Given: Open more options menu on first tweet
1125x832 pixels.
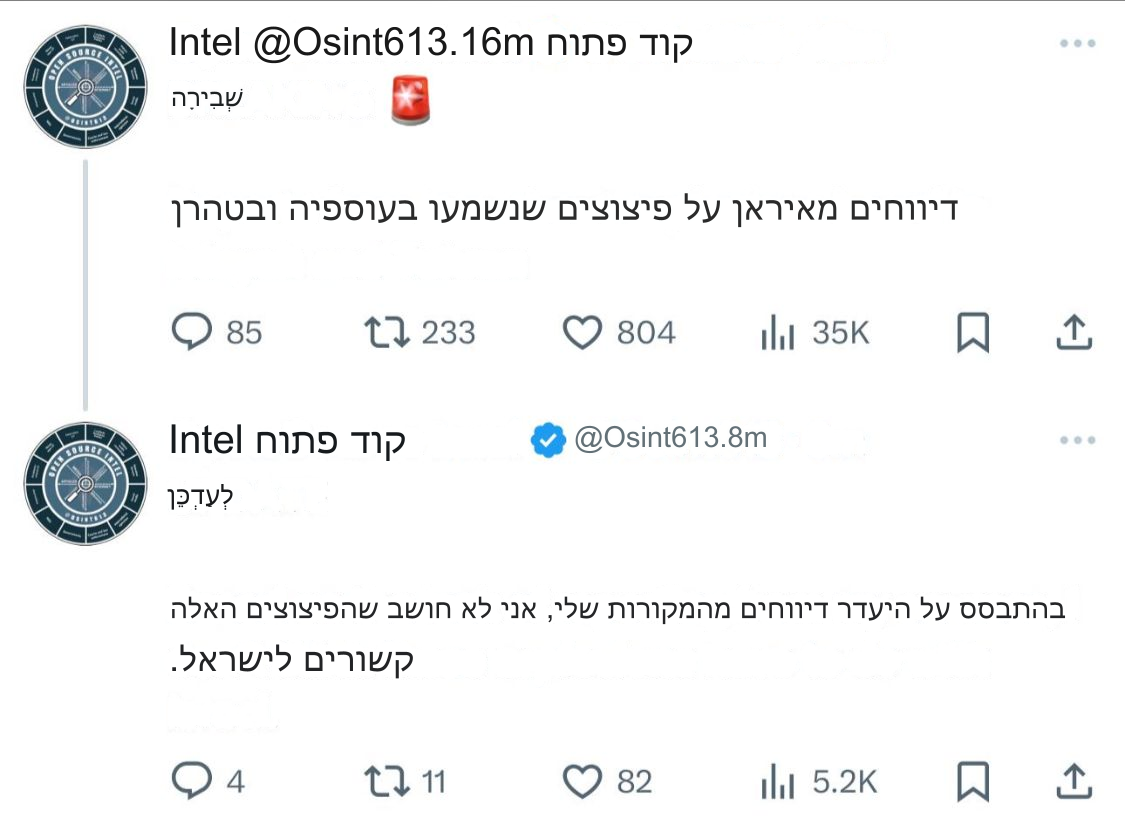Looking at the screenshot, I should click(x=1078, y=44).
